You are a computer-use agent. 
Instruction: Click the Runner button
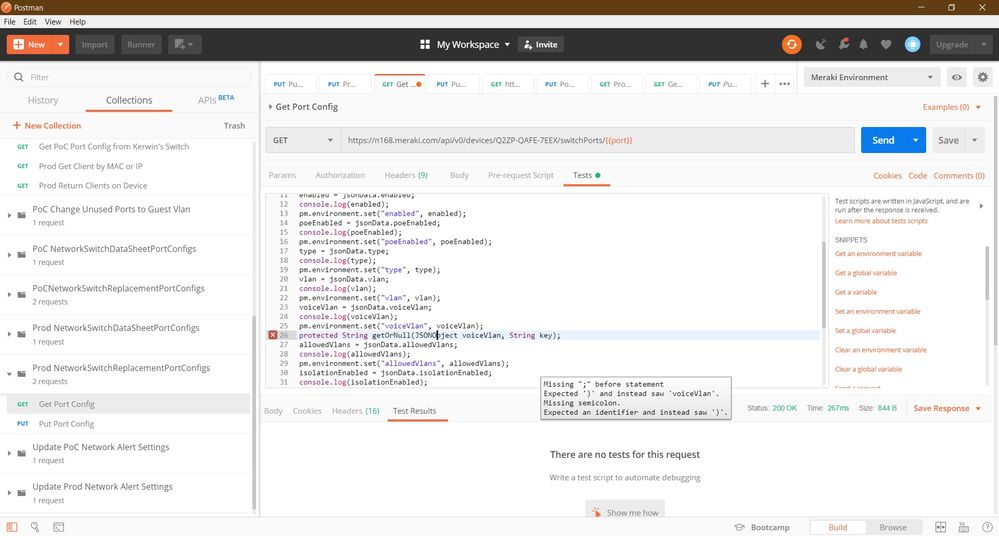coord(141,45)
